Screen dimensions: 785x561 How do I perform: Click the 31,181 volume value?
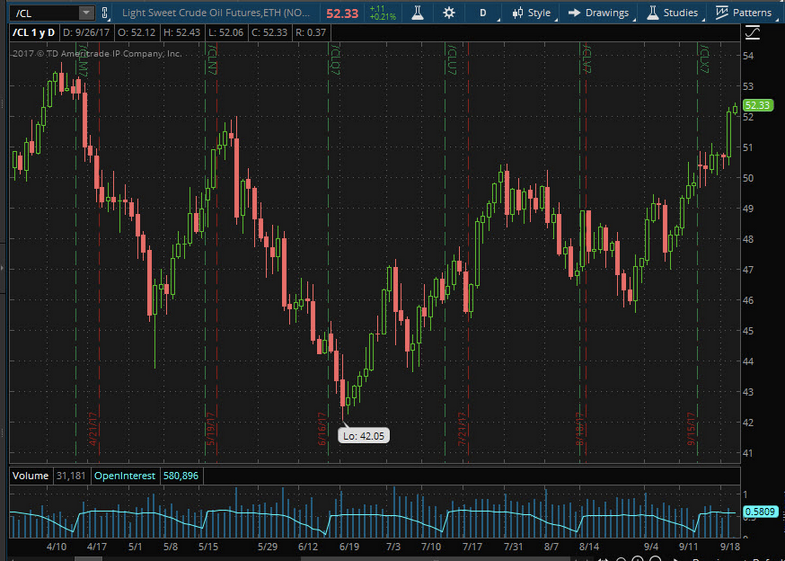pos(71,476)
